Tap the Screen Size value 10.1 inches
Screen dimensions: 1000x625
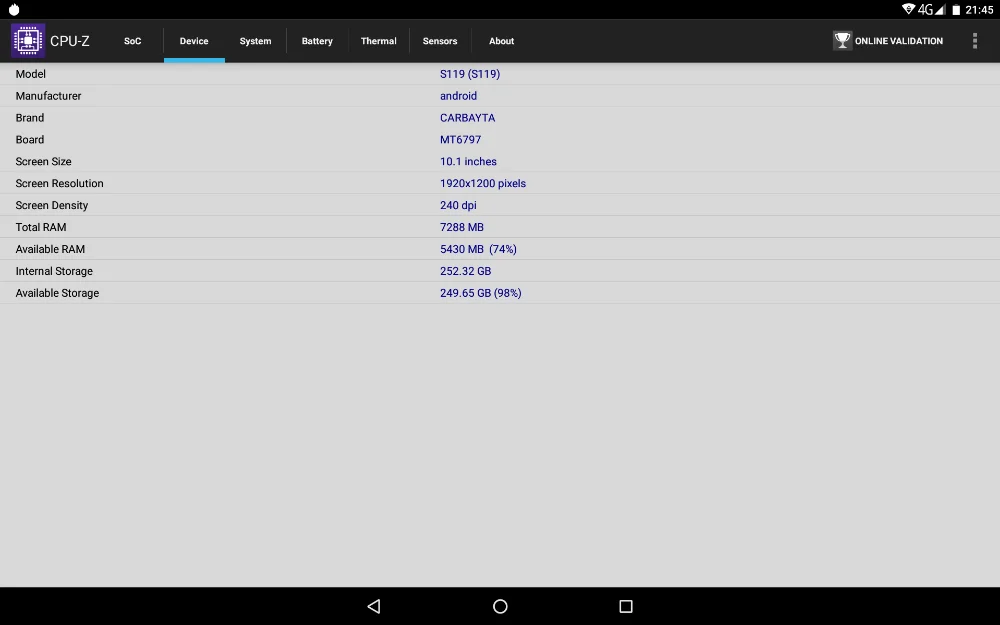[x=468, y=161]
